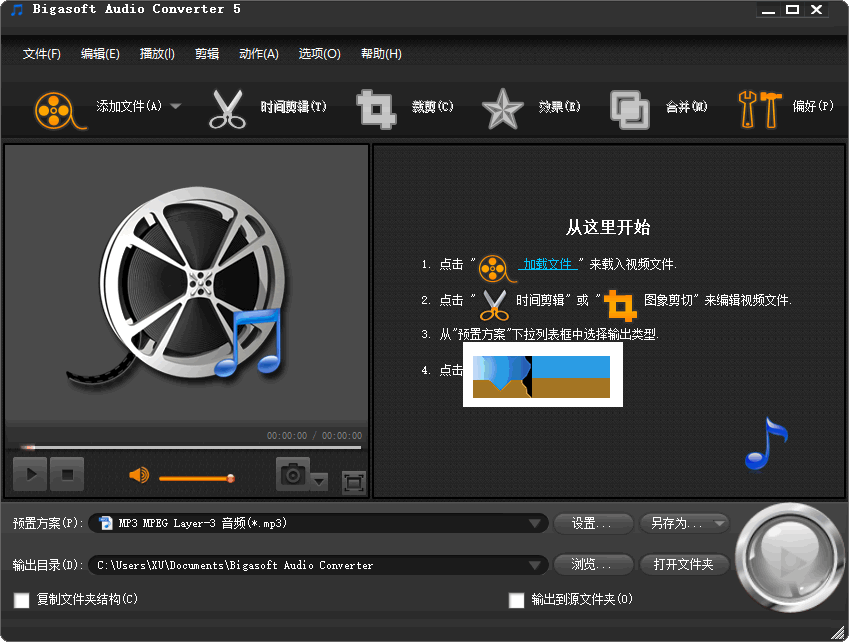Open the Trim scissors tool
Viewport: 849px width, 642px height.
tap(227, 109)
